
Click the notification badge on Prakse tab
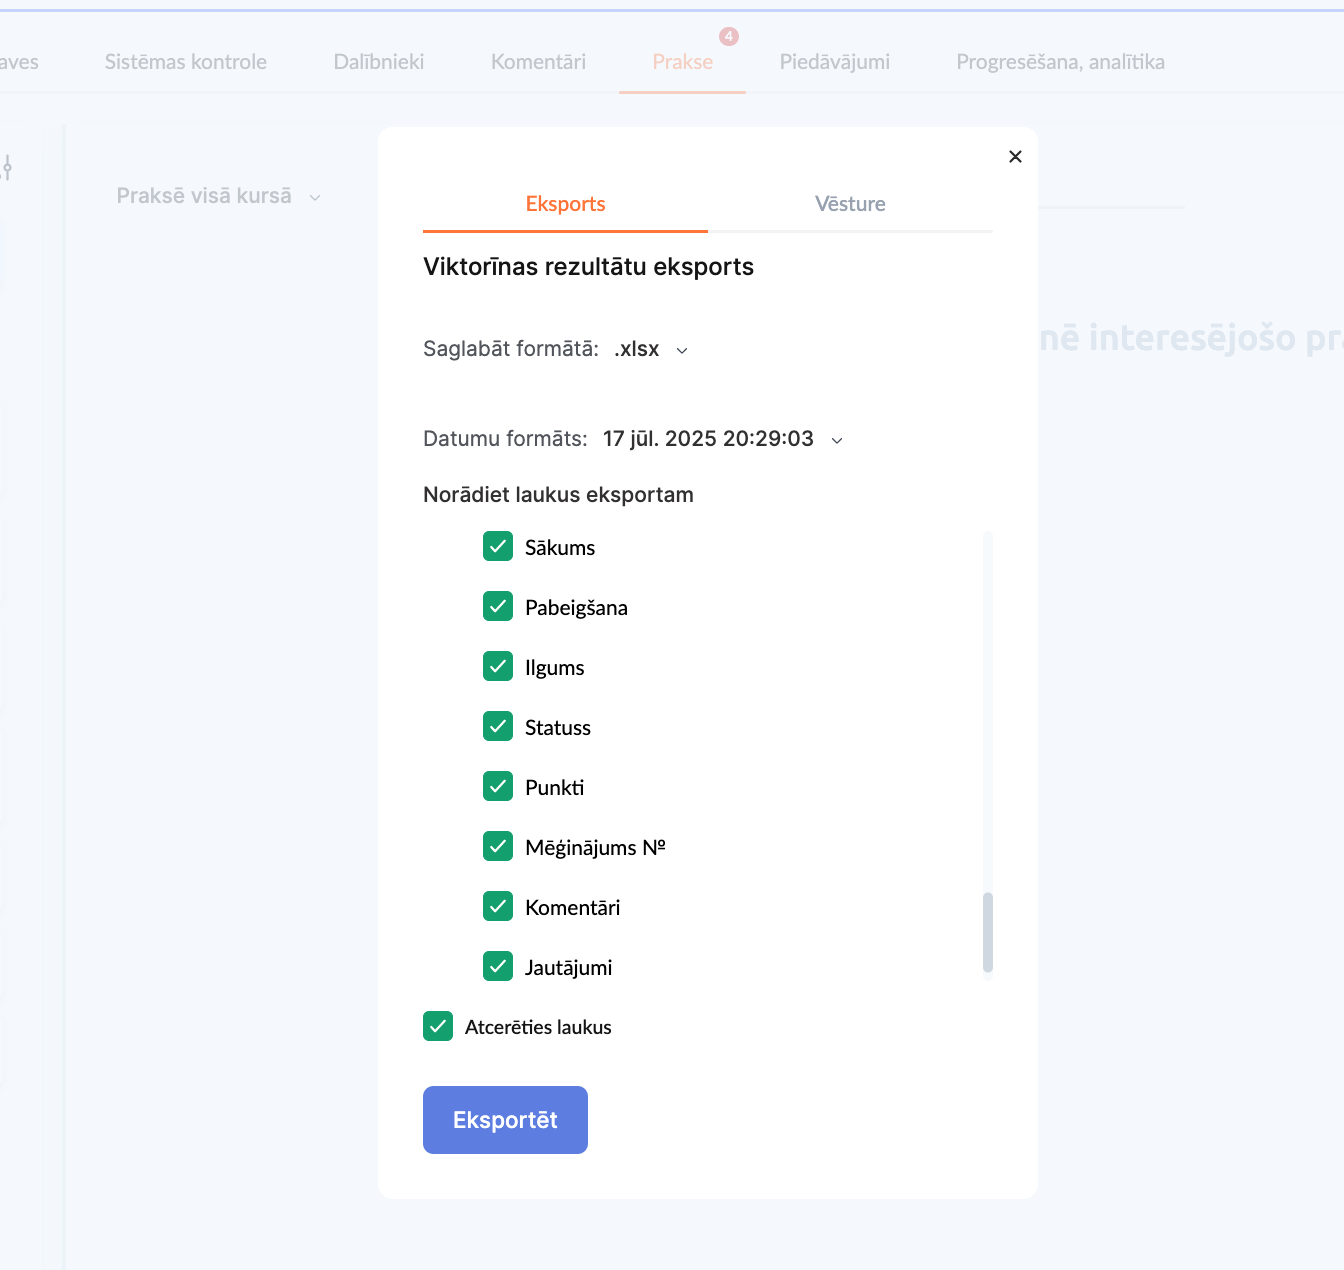pyautogui.click(x=729, y=37)
